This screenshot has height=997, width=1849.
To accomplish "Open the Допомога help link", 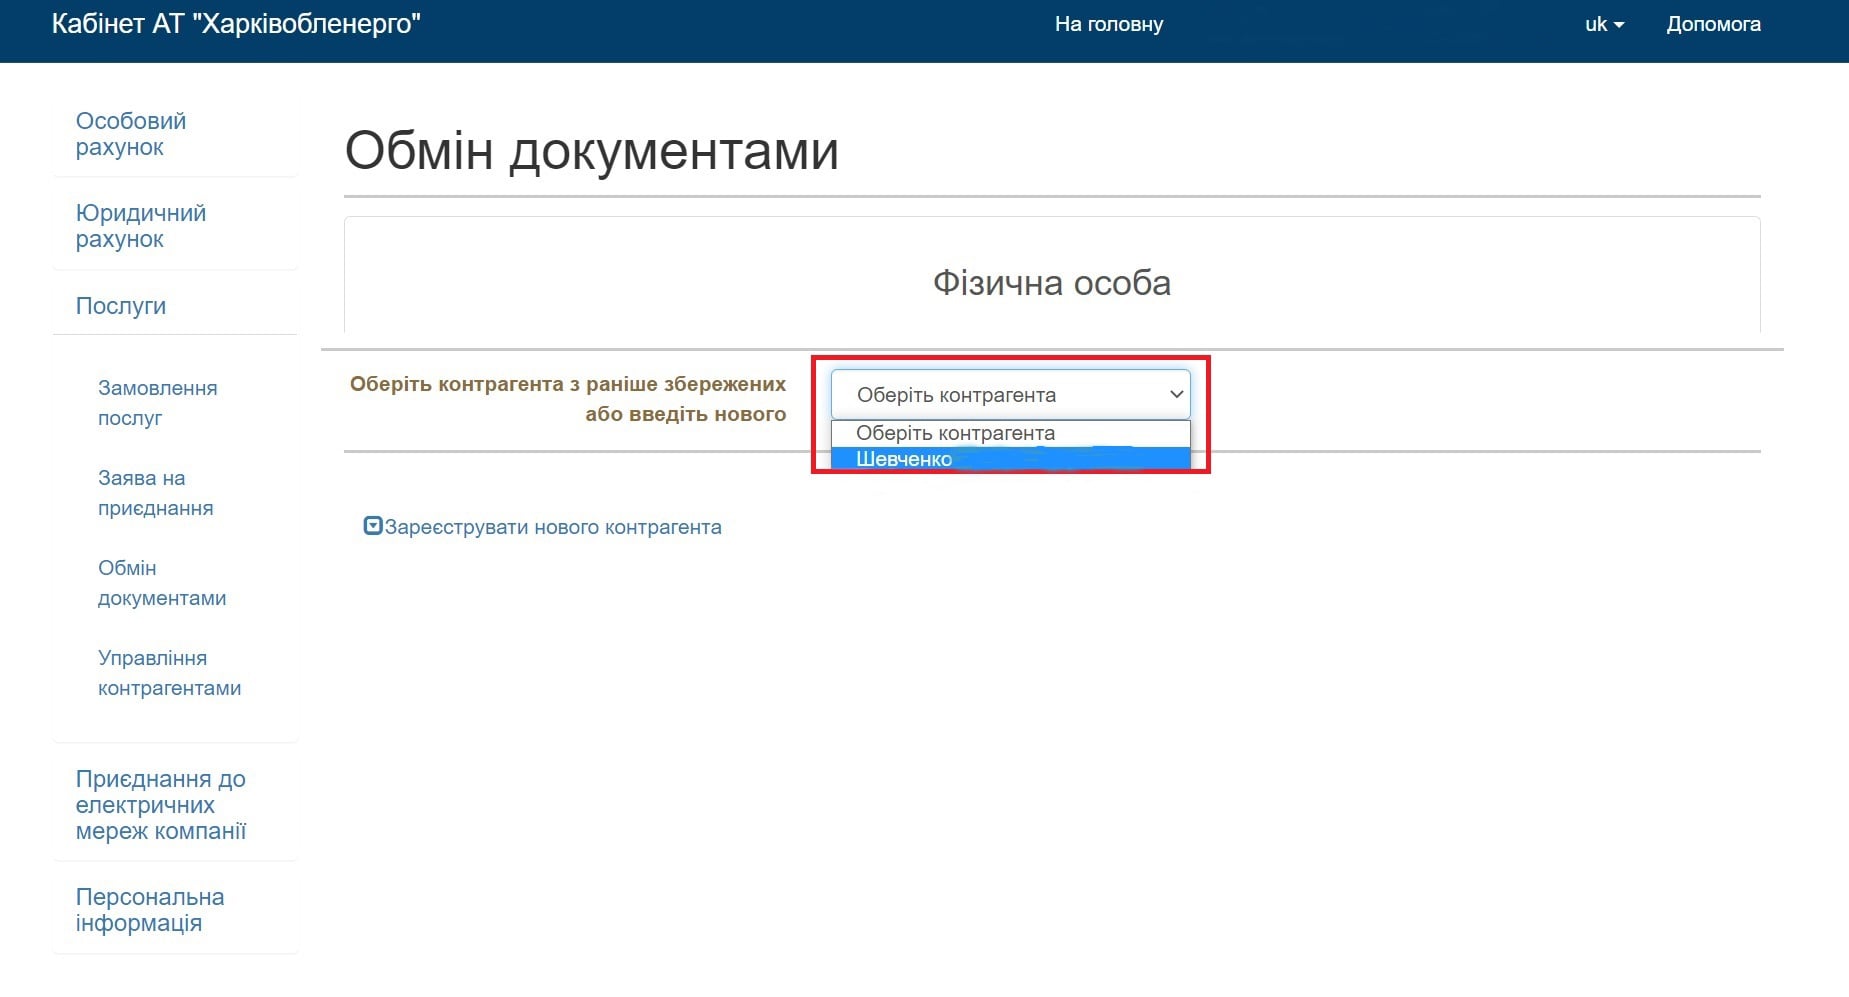I will click(1713, 24).
